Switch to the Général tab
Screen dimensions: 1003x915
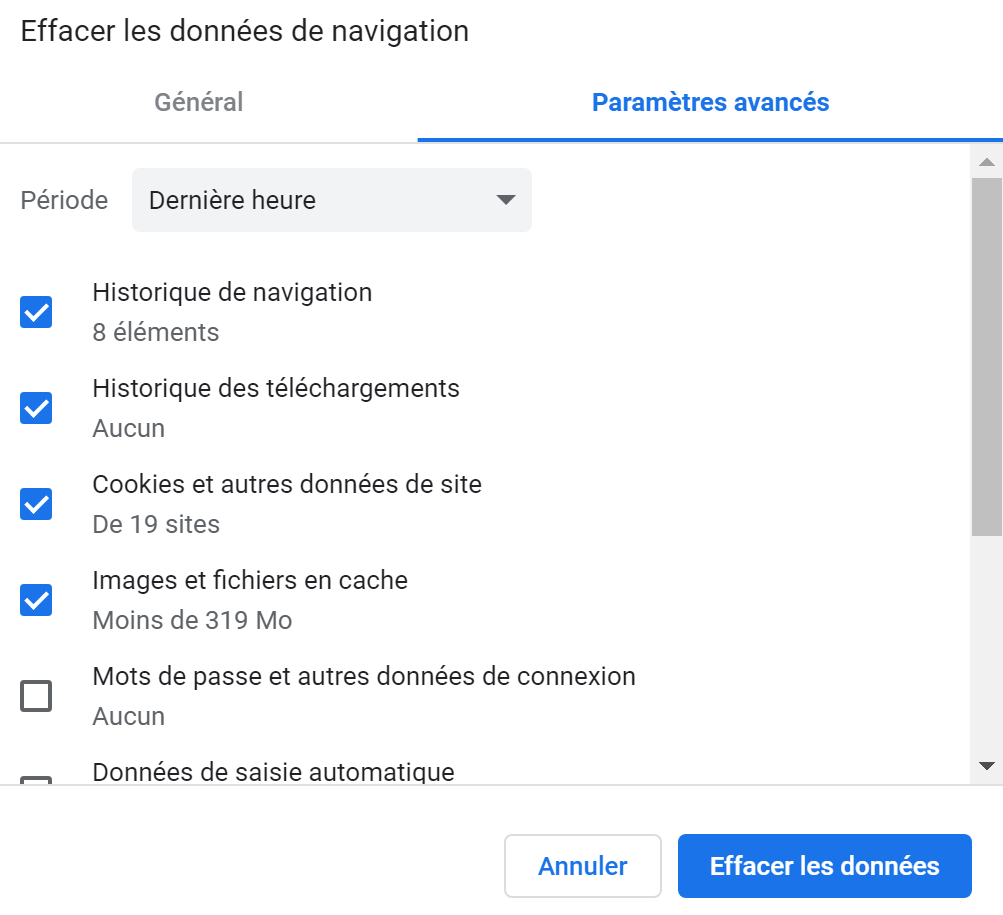pyautogui.click(x=199, y=102)
